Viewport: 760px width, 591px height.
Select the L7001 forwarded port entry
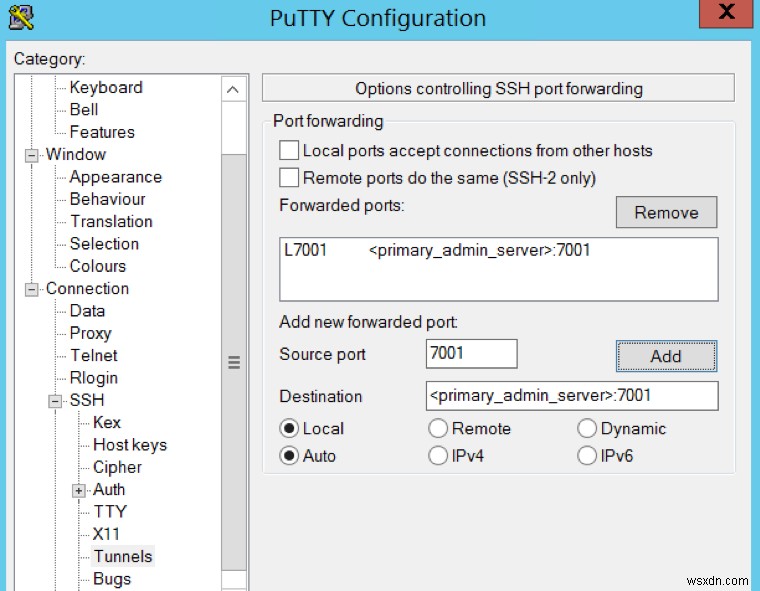tap(498, 250)
